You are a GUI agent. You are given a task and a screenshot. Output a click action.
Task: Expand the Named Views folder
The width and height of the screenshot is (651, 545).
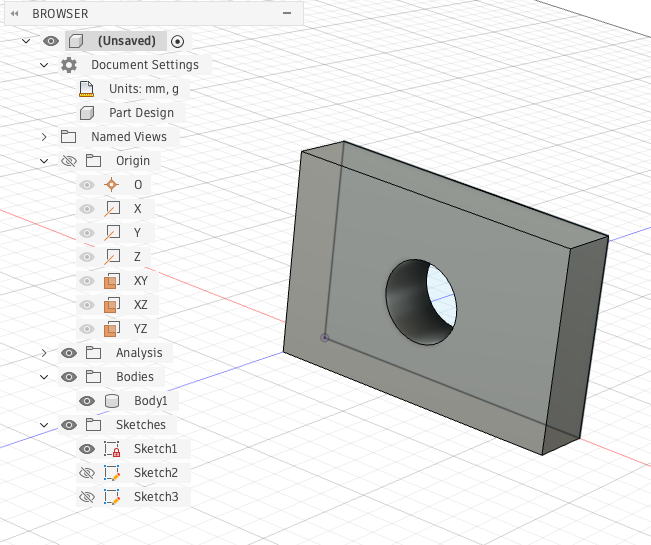tap(44, 137)
